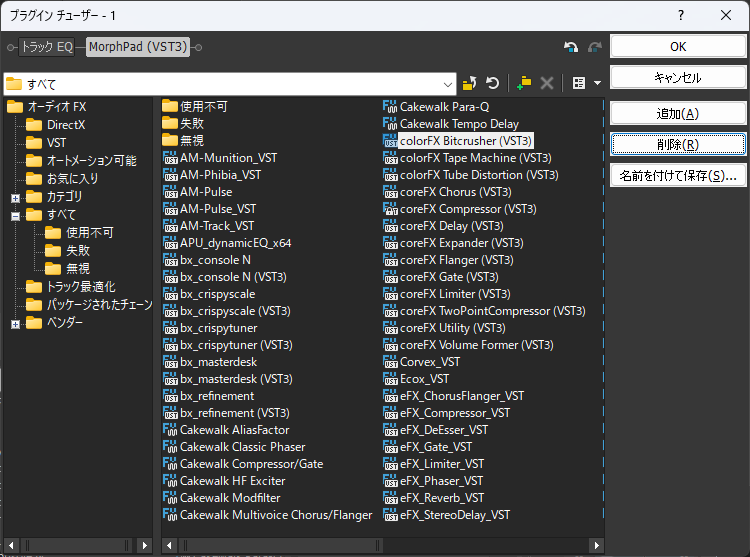
Task: Click the grayed redo arrow icon
Action: click(x=594, y=47)
